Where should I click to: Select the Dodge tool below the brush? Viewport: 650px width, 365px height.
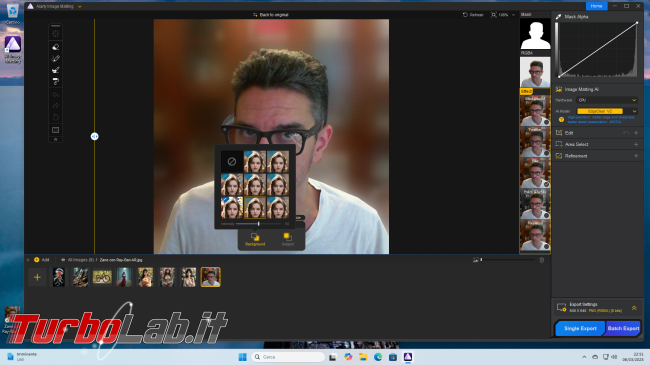click(x=56, y=70)
